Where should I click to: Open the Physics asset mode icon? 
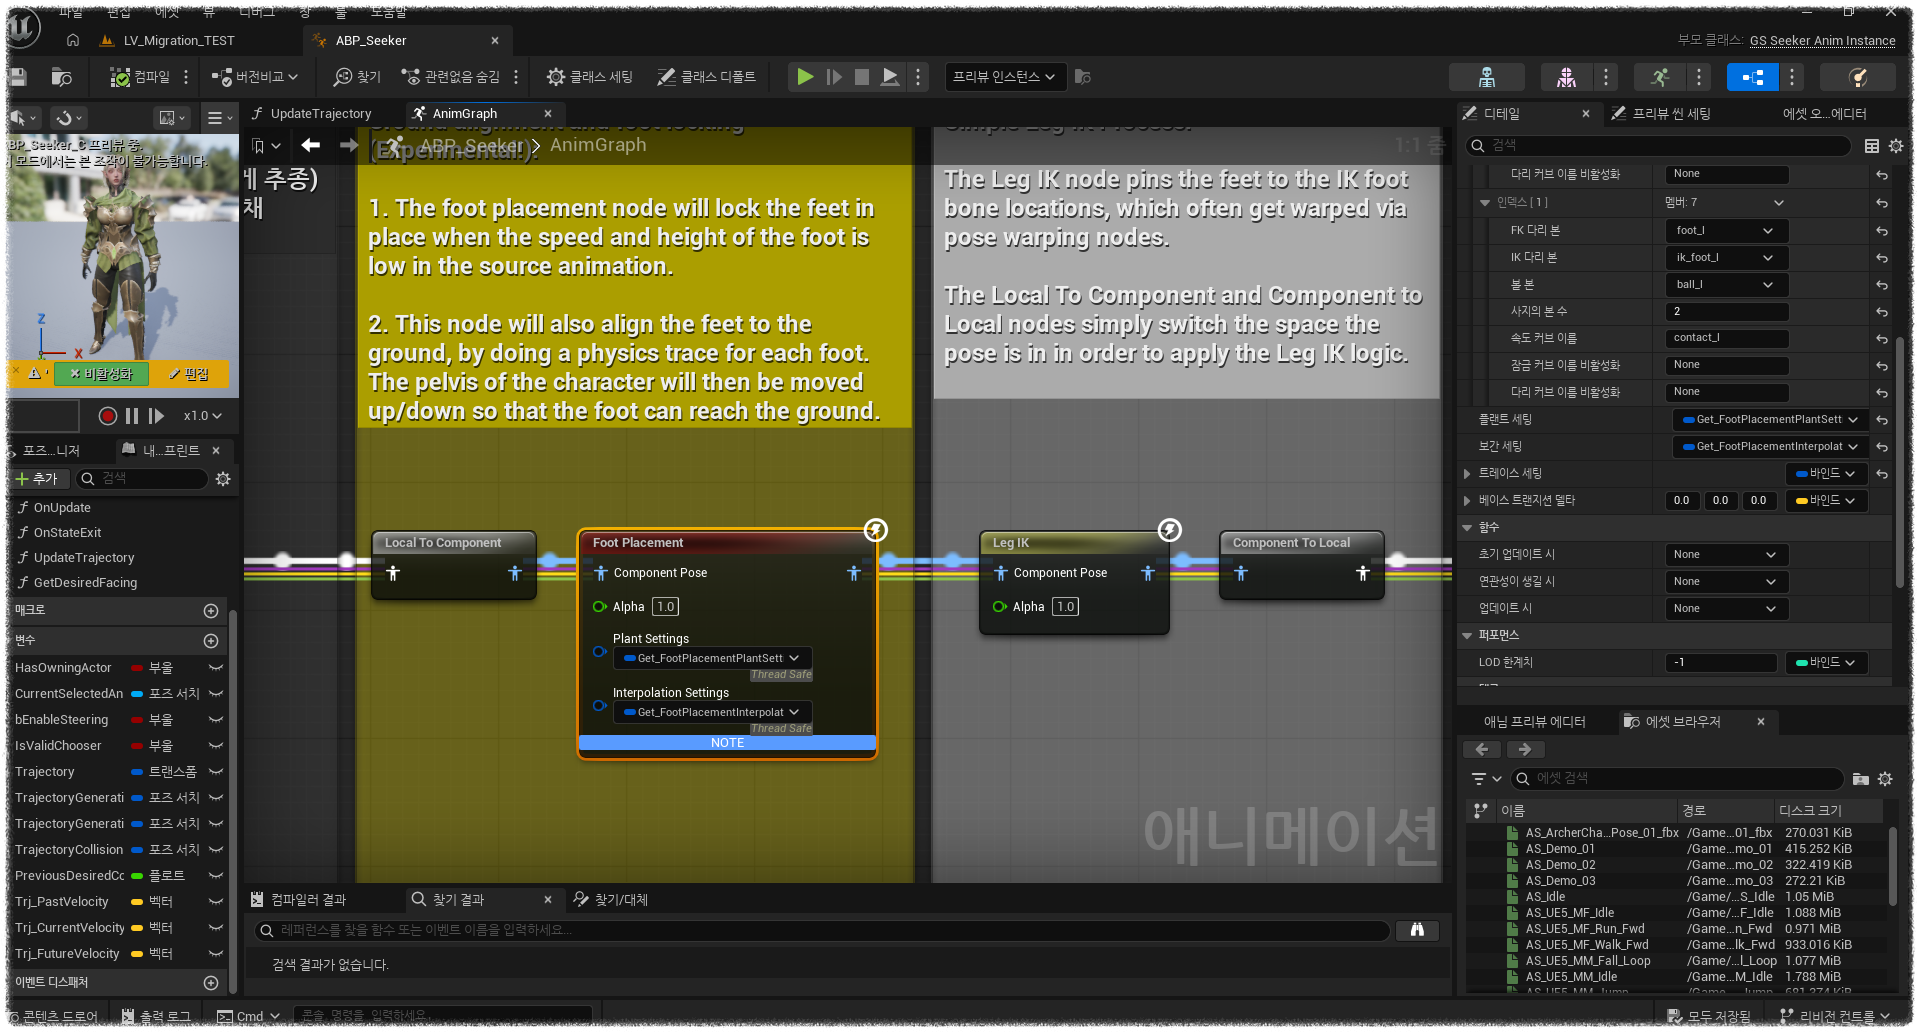click(x=1858, y=77)
